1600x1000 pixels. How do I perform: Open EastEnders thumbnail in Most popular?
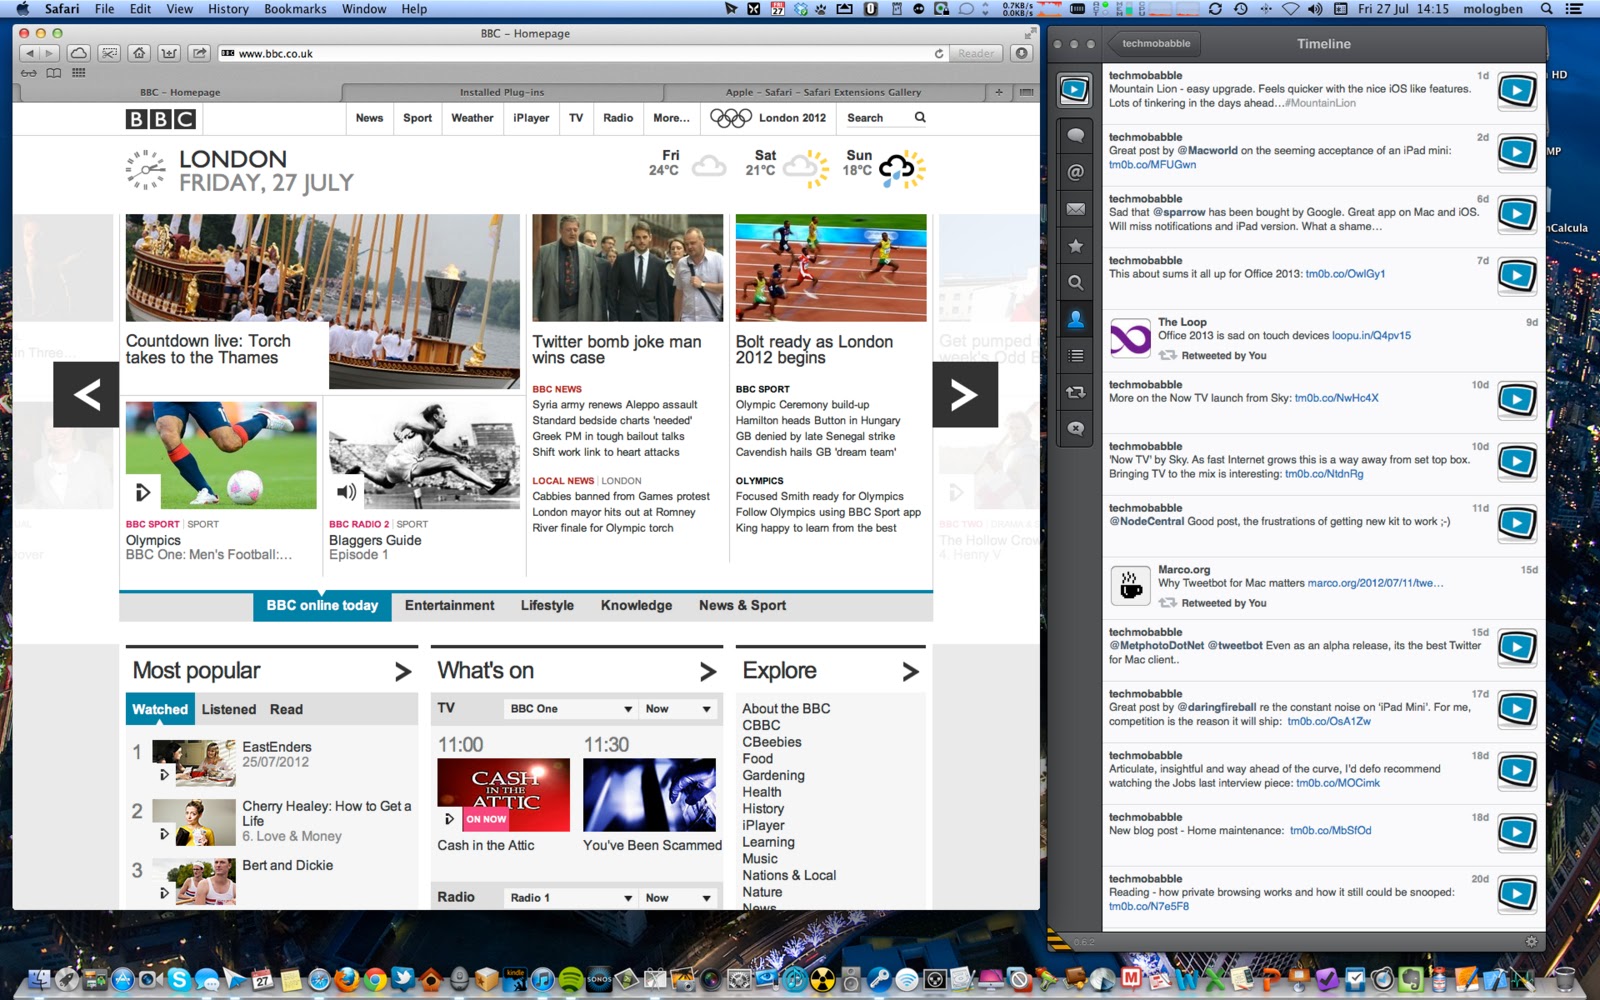coord(194,763)
